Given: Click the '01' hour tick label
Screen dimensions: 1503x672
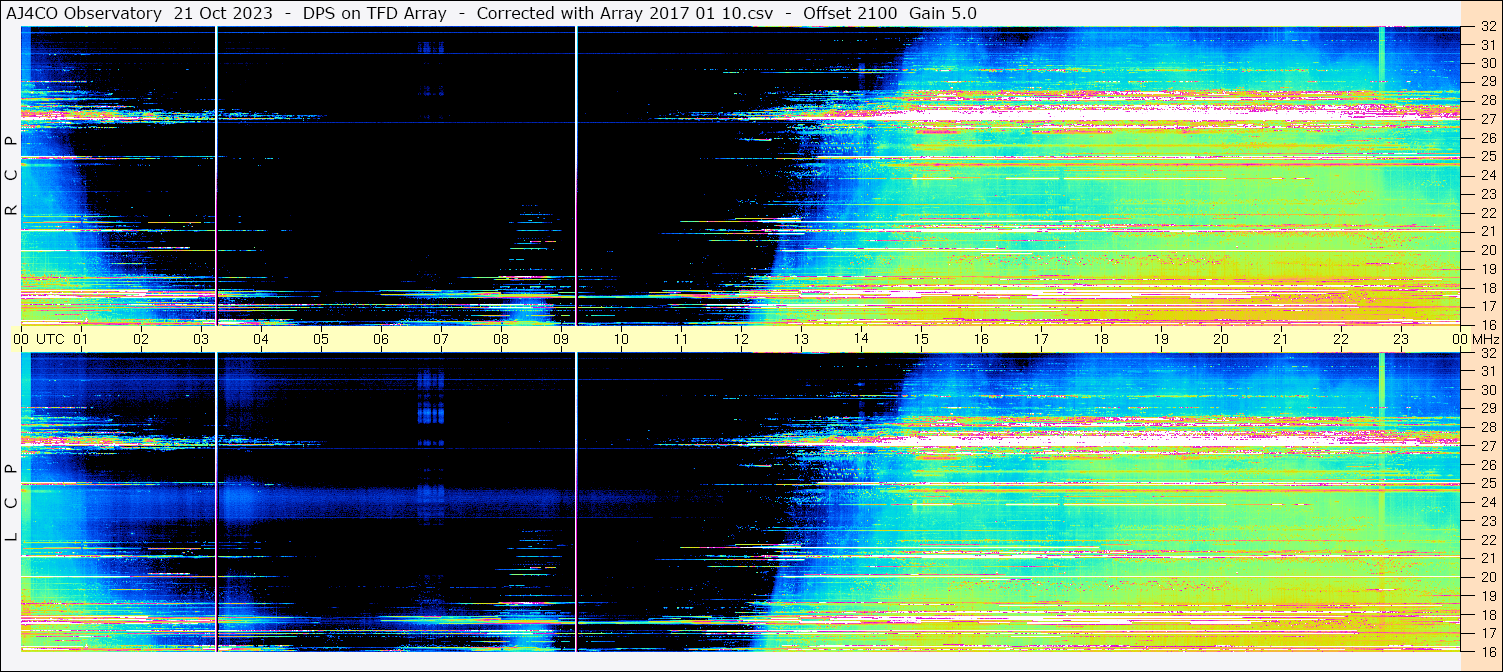Looking at the screenshot, I should point(81,339).
